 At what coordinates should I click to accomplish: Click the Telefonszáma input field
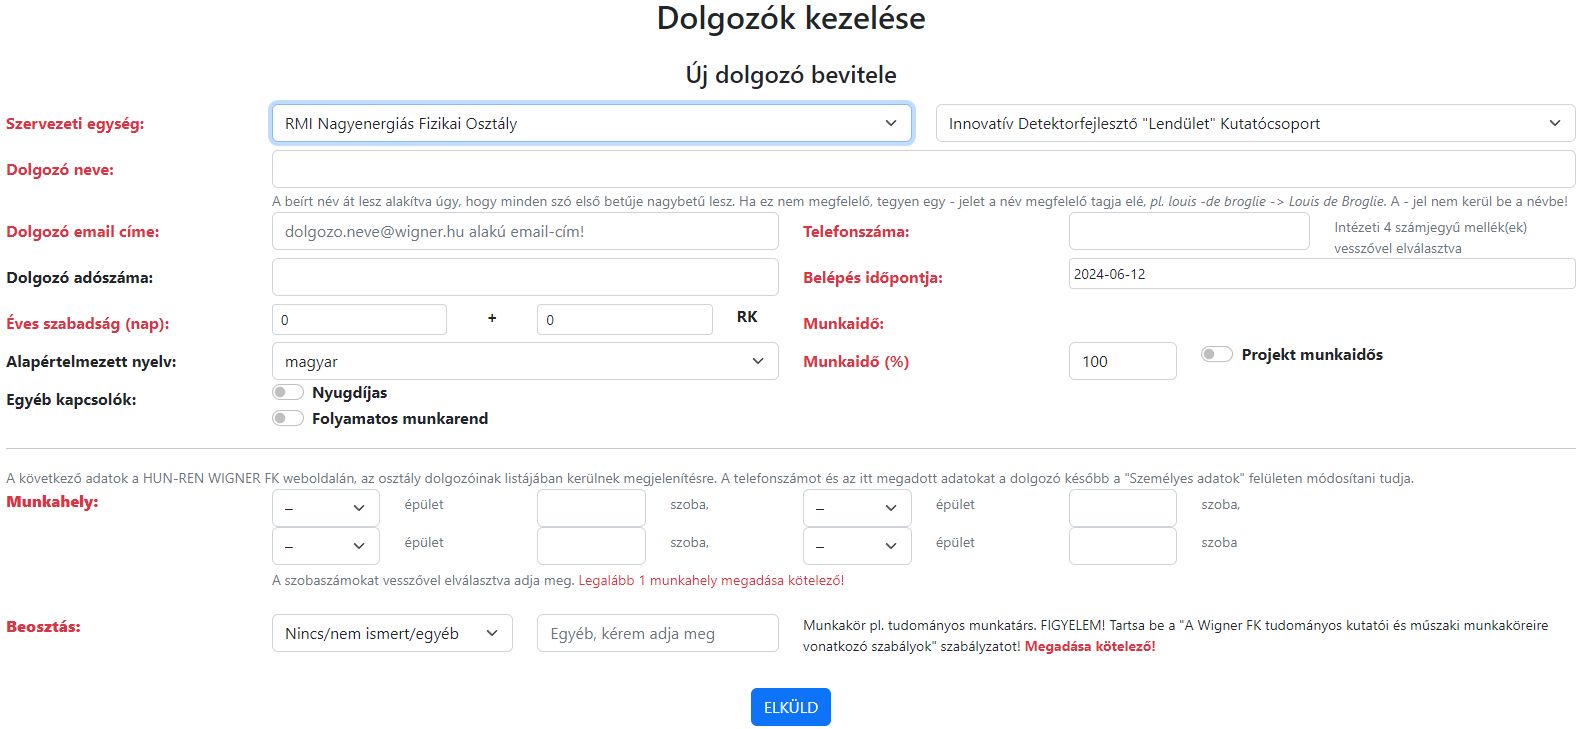coord(1189,231)
